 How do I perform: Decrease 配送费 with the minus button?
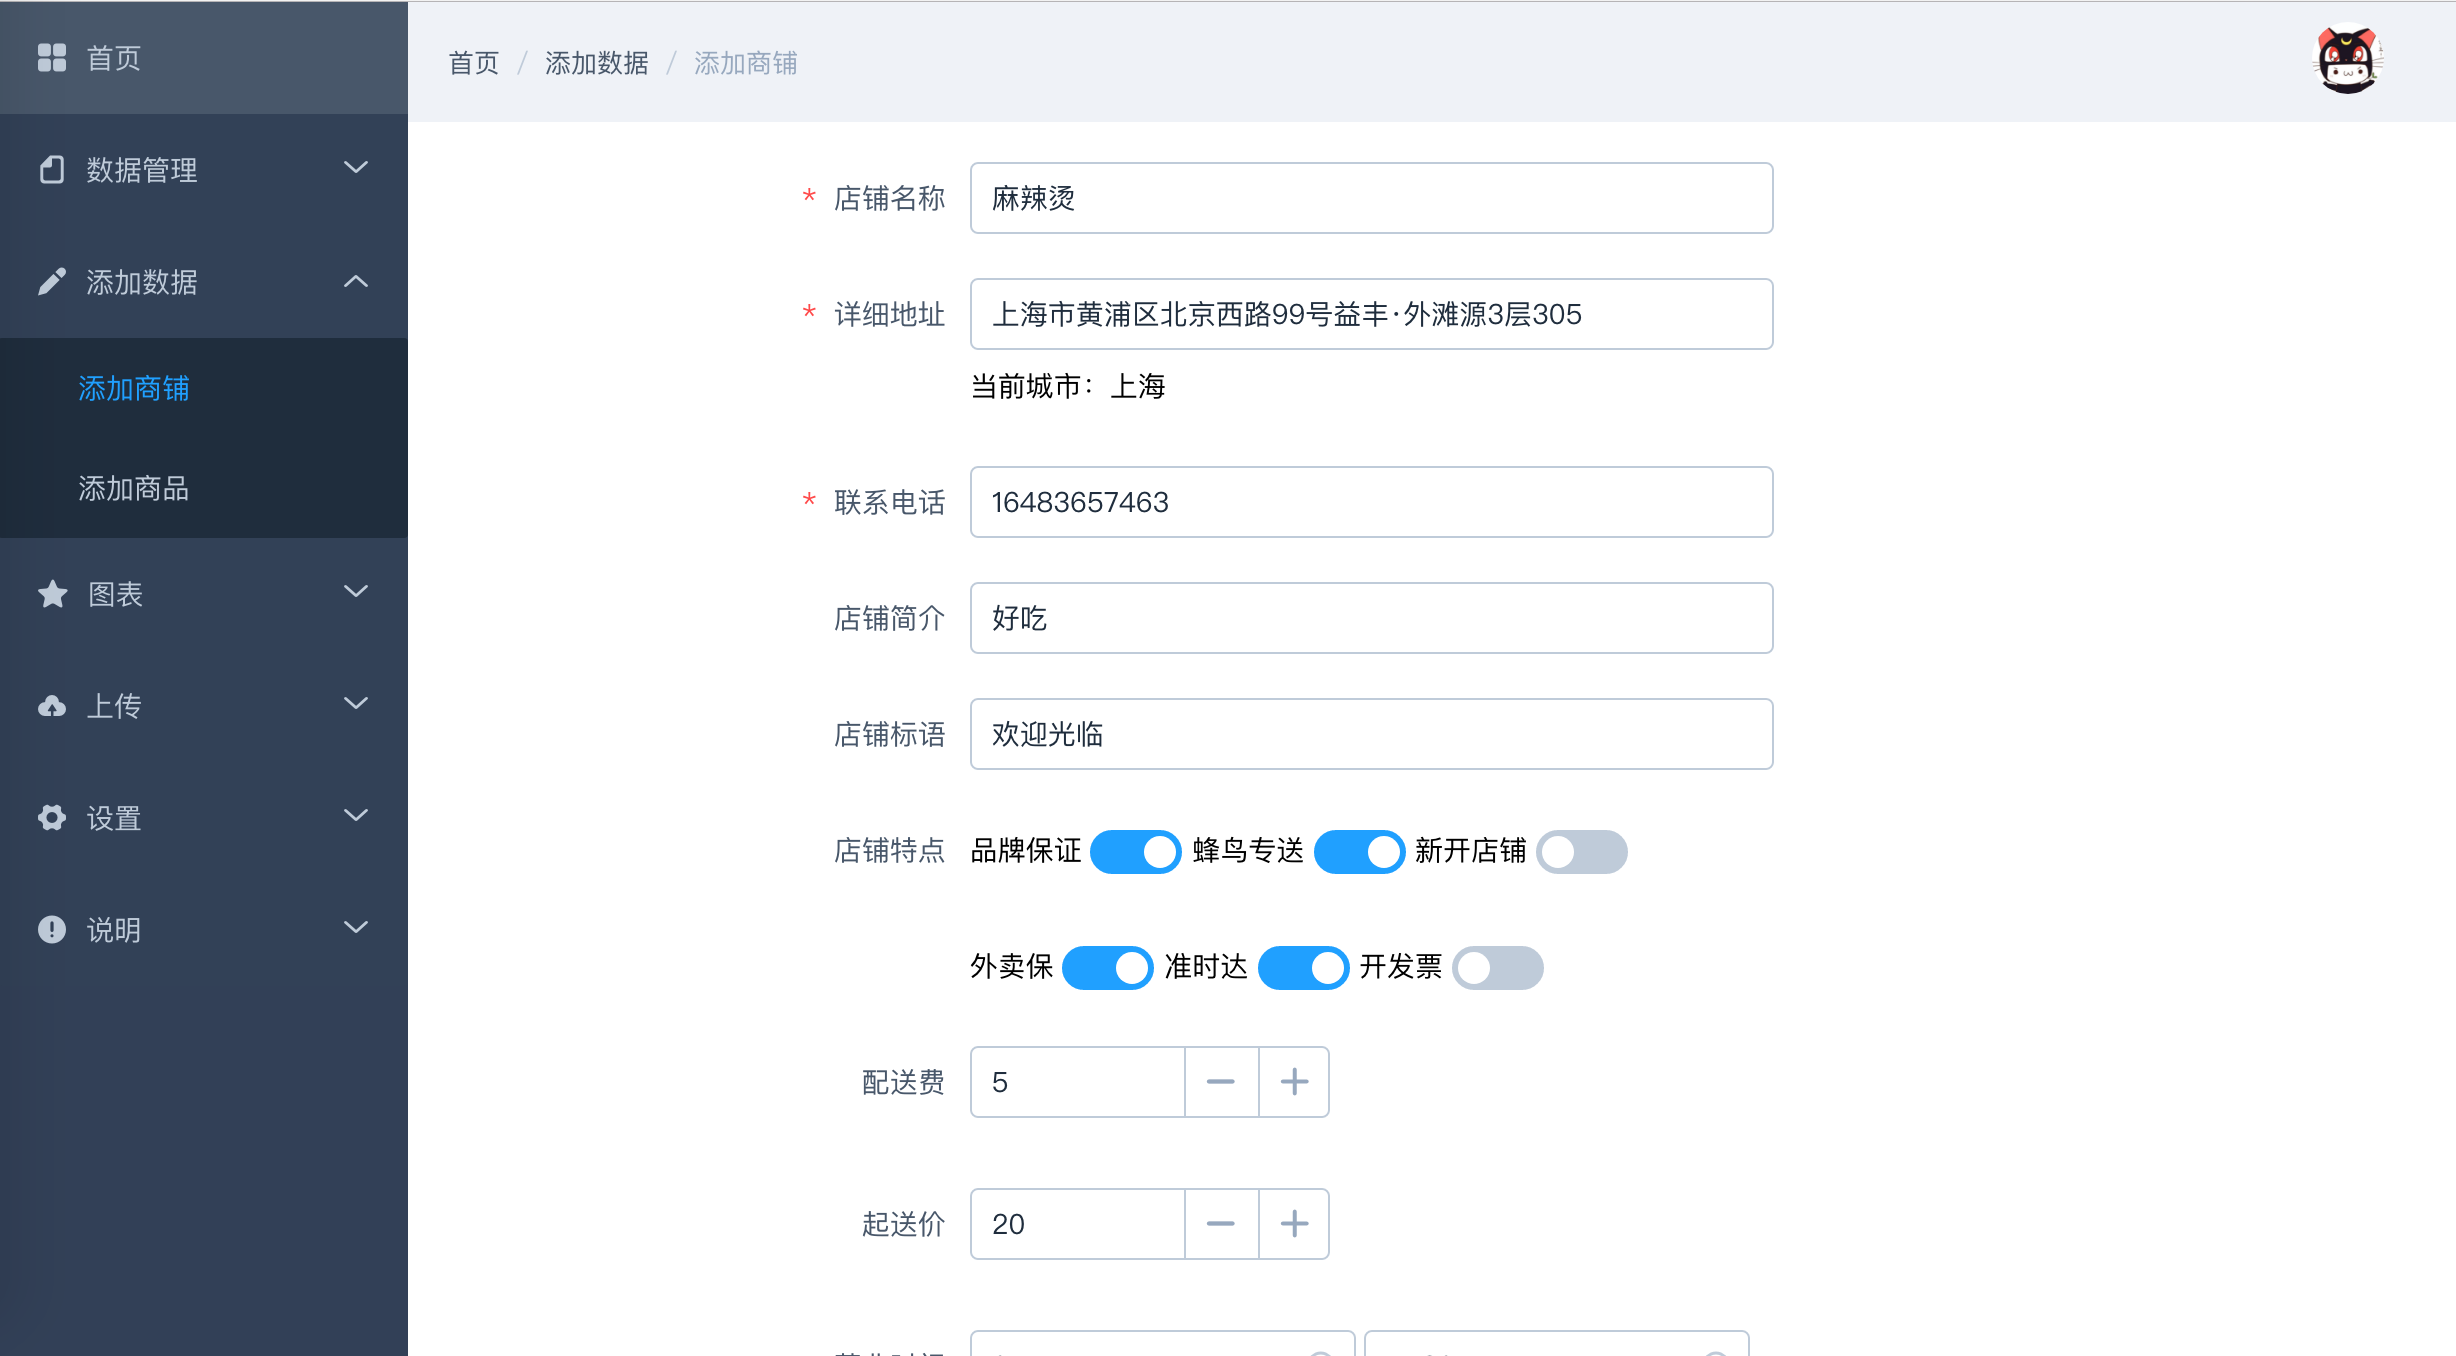coord(1221,1082)
